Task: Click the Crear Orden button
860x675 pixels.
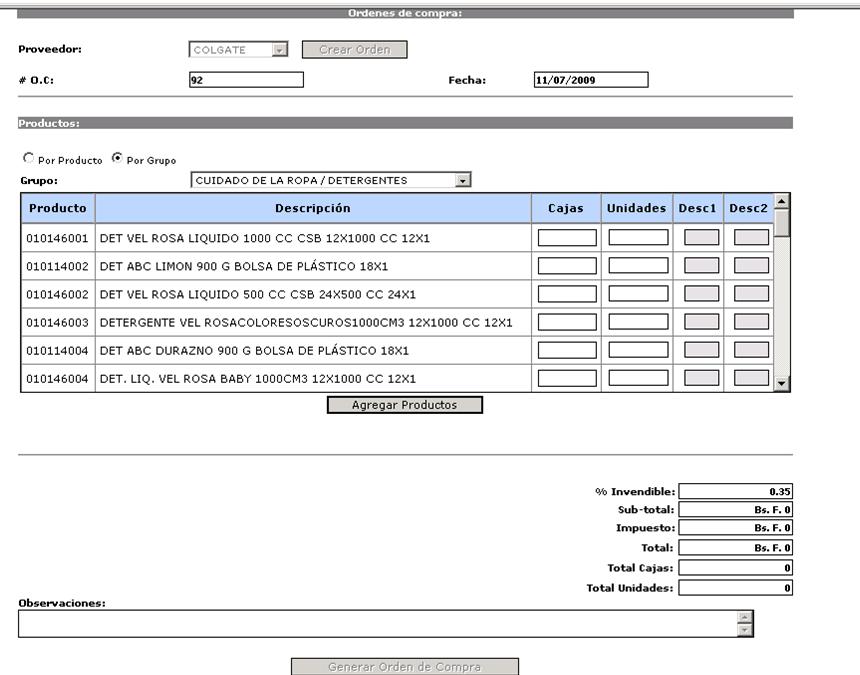Action: pos(355,49)
